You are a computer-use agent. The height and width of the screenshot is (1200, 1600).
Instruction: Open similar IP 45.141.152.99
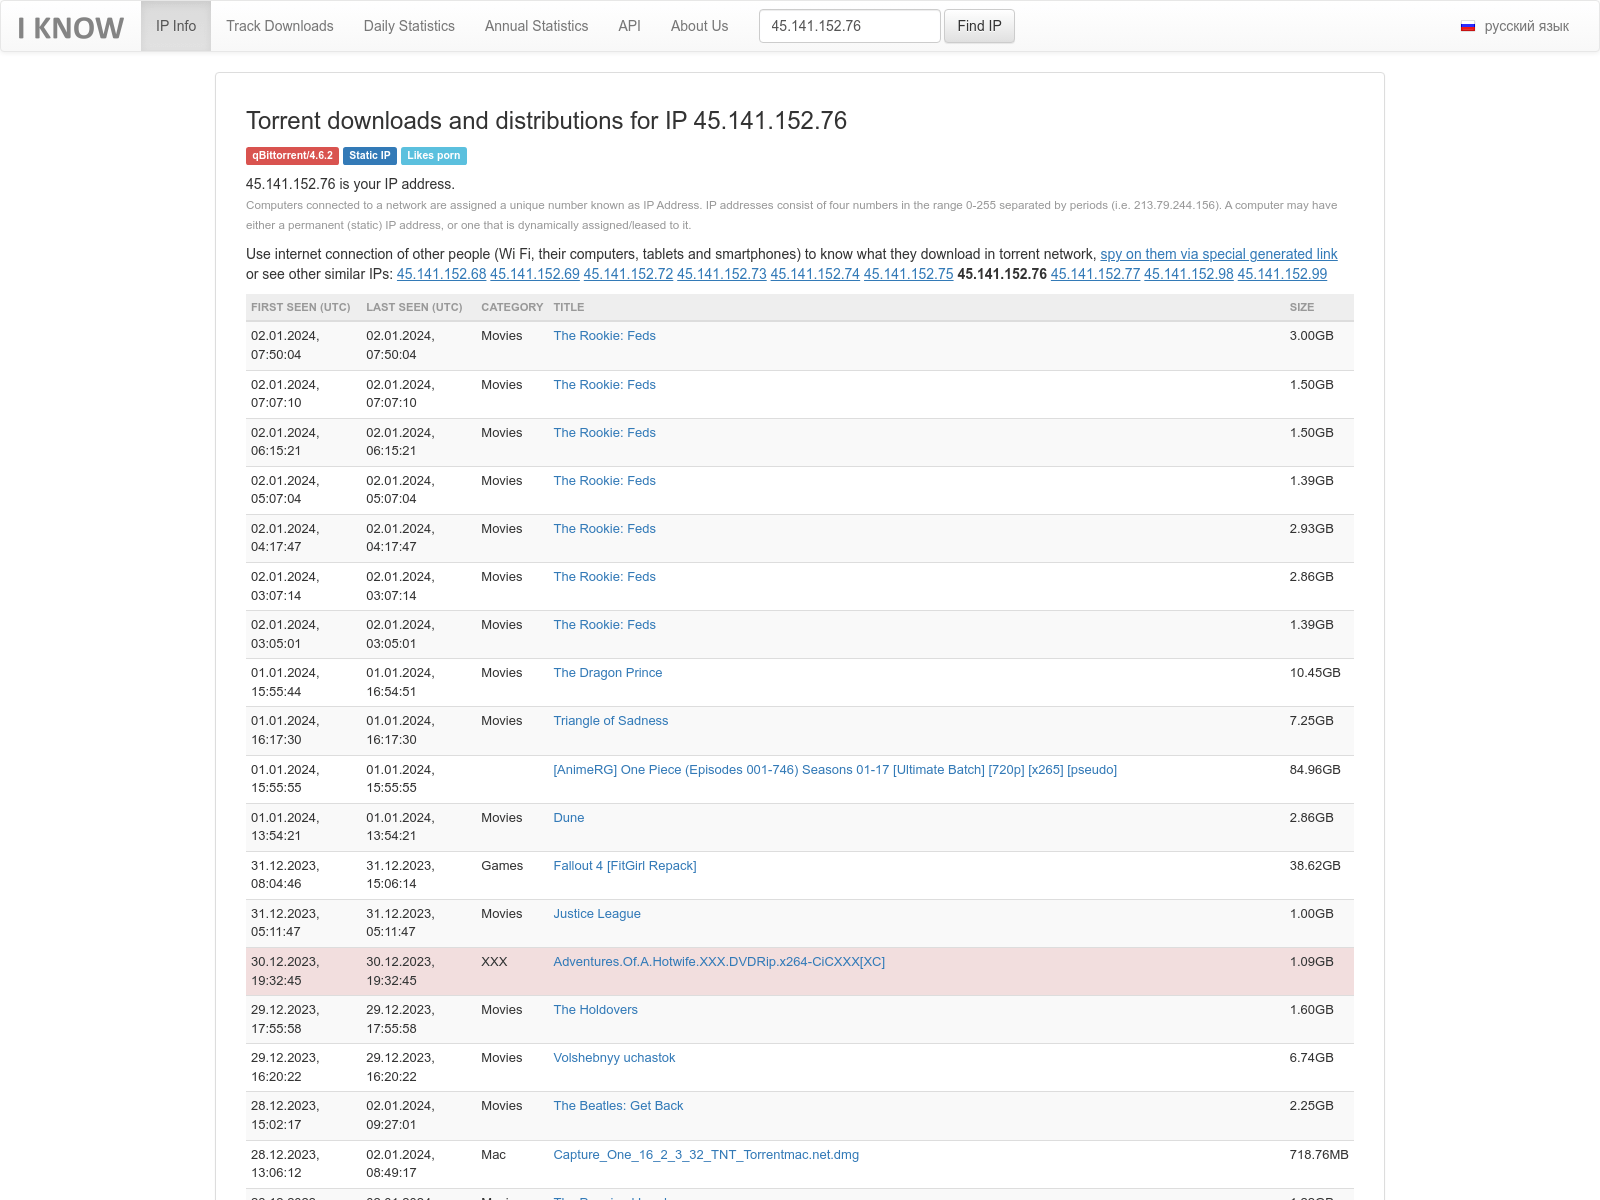[x=1282, y=274]
